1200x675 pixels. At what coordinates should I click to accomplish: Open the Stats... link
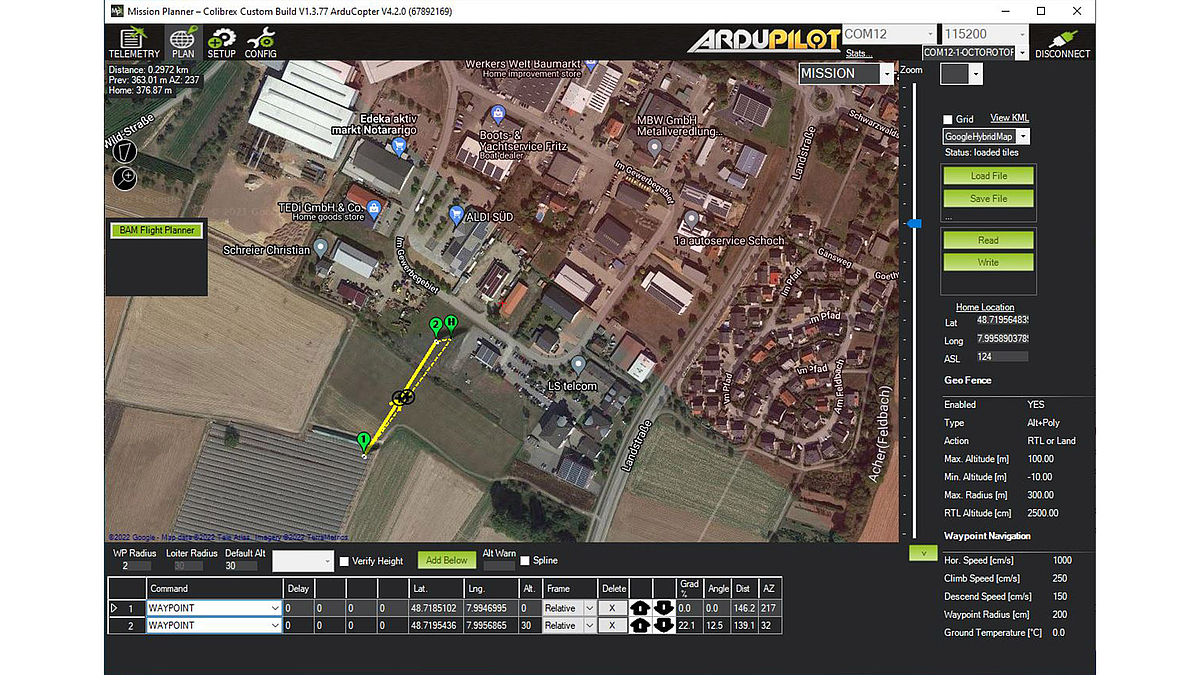(x=858, y=53)
